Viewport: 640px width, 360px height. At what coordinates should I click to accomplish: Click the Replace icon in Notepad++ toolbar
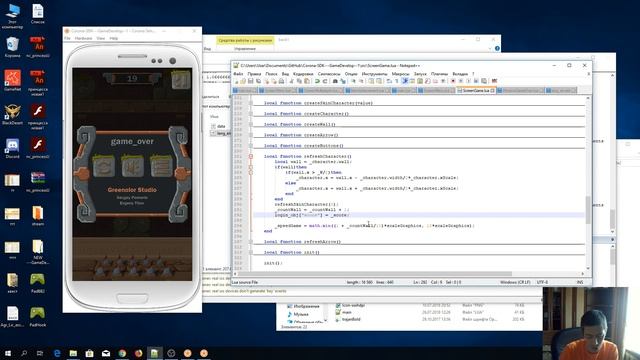[x=343, y=81]
